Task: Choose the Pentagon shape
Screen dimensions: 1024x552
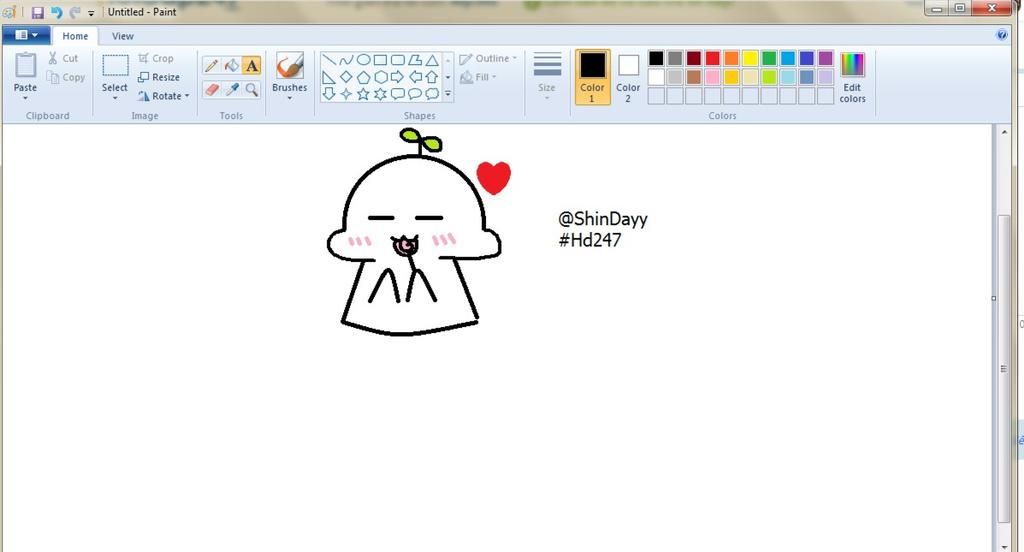Action: (363, 77)
